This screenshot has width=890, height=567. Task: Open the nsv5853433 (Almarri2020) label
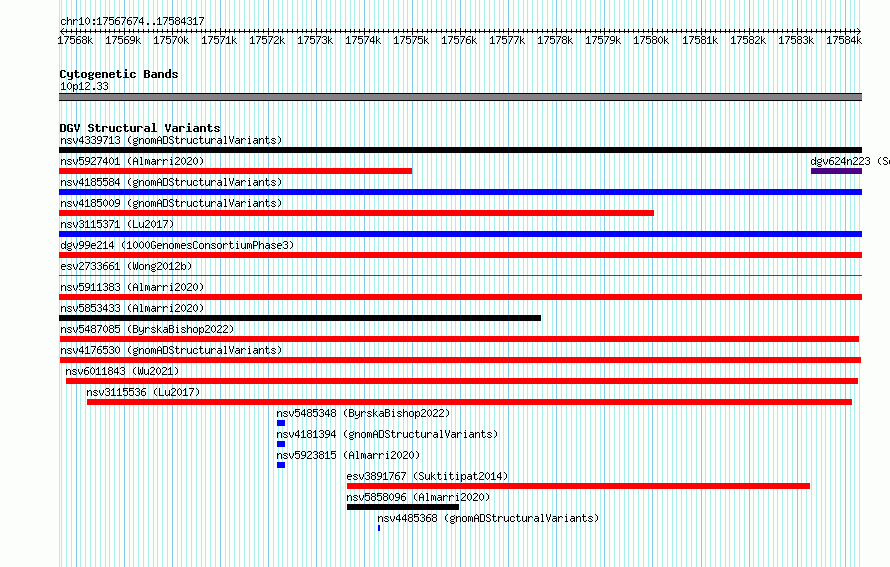pyautogui.click(x=132, y=308)
